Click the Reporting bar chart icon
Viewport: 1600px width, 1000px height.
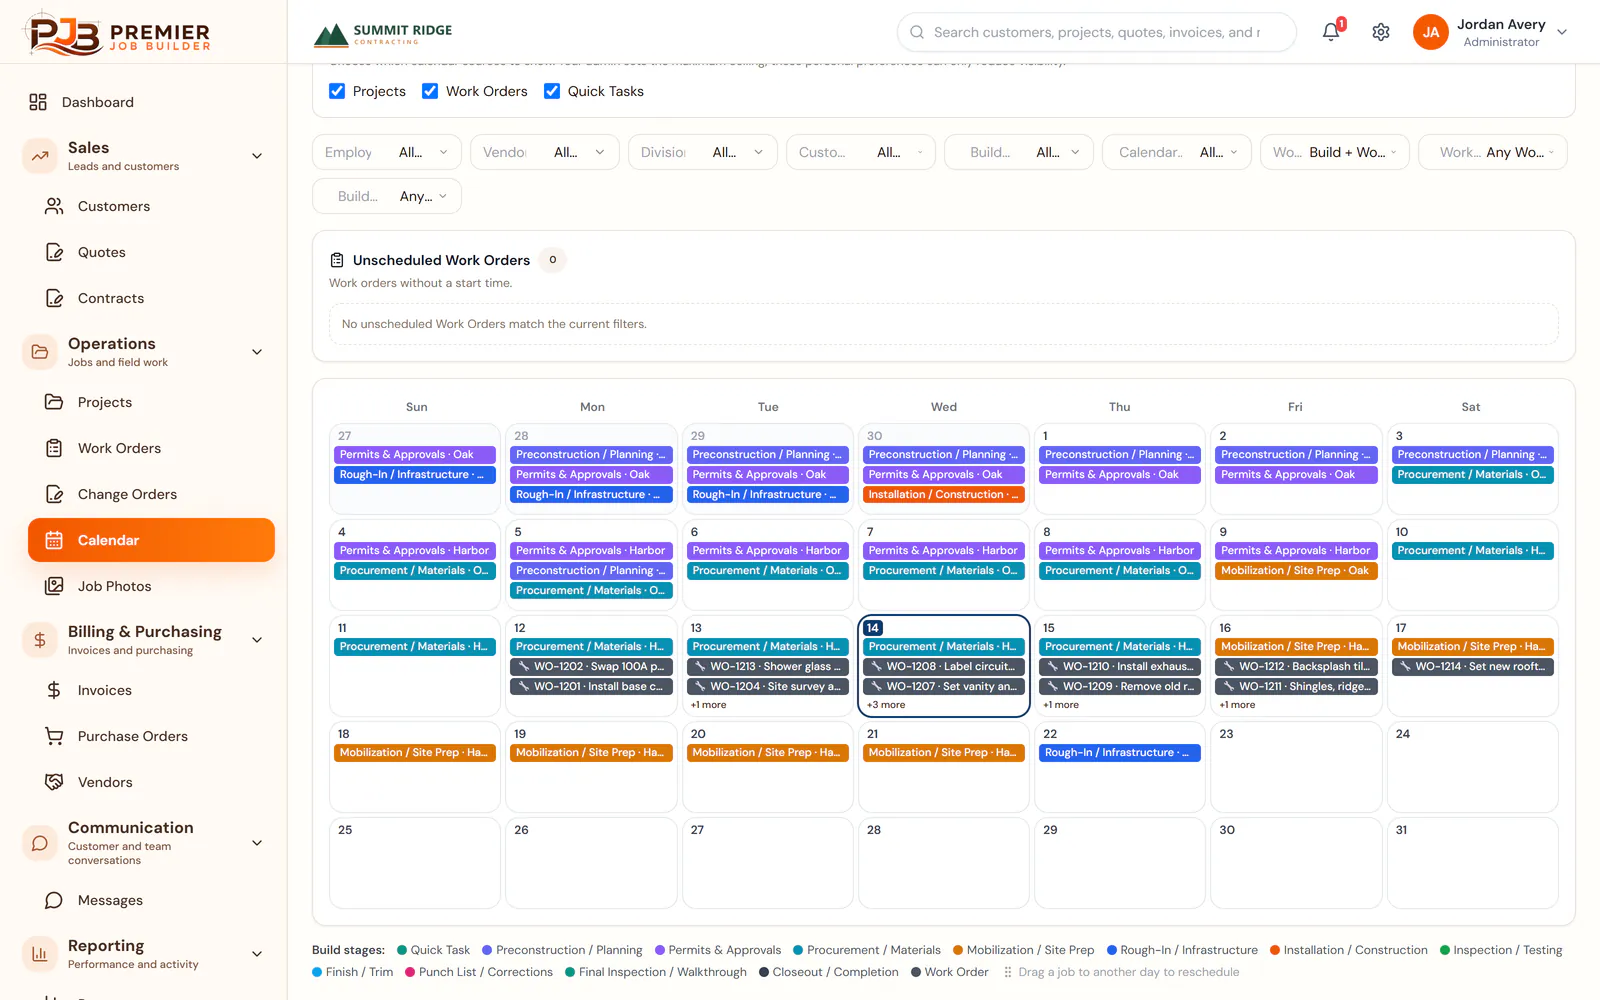40,954
